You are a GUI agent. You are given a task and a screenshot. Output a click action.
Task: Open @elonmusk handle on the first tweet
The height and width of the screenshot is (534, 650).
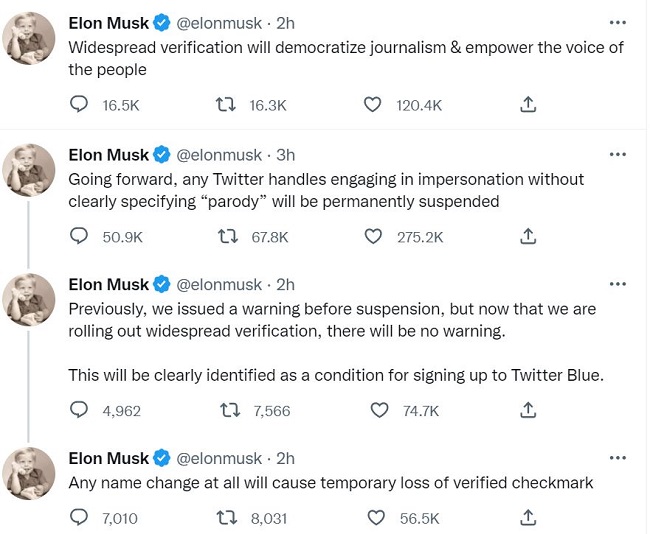219,22
